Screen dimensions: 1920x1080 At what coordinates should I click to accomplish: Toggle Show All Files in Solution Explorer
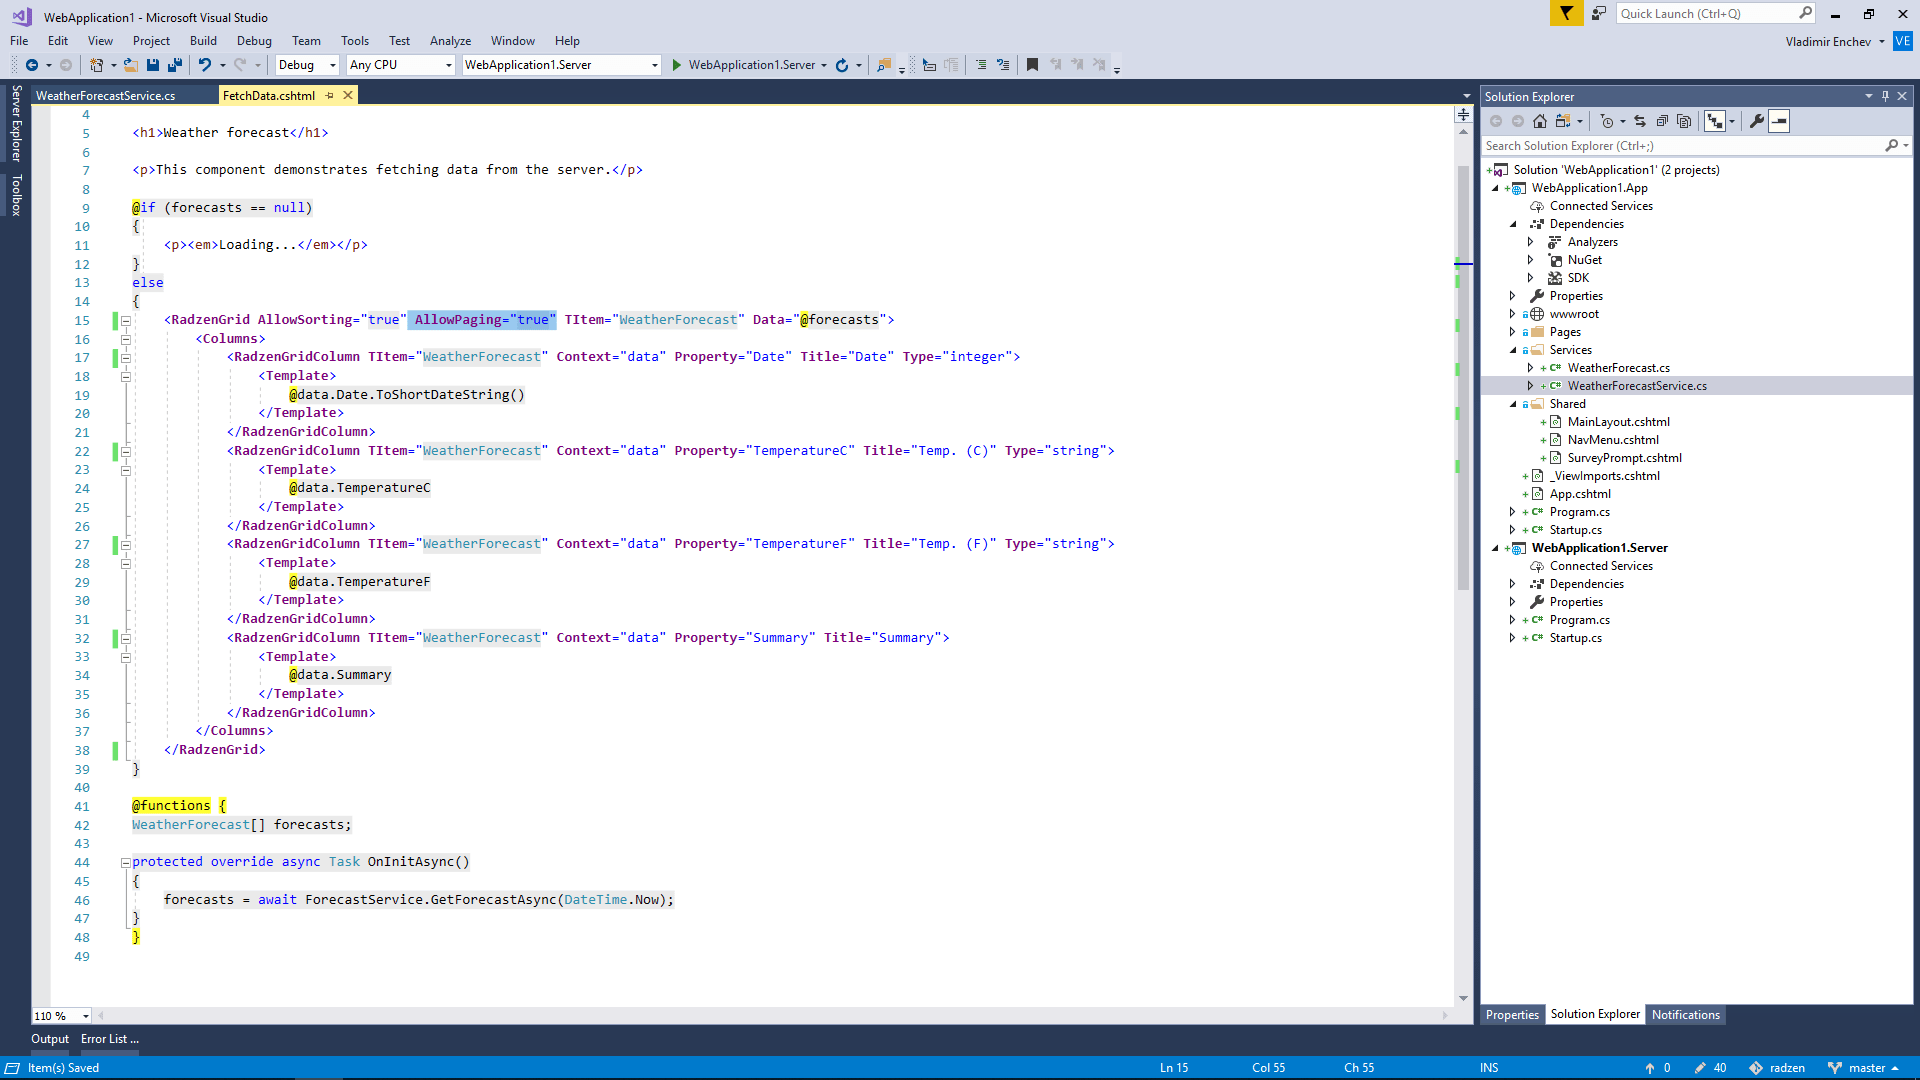[1684, 121]
